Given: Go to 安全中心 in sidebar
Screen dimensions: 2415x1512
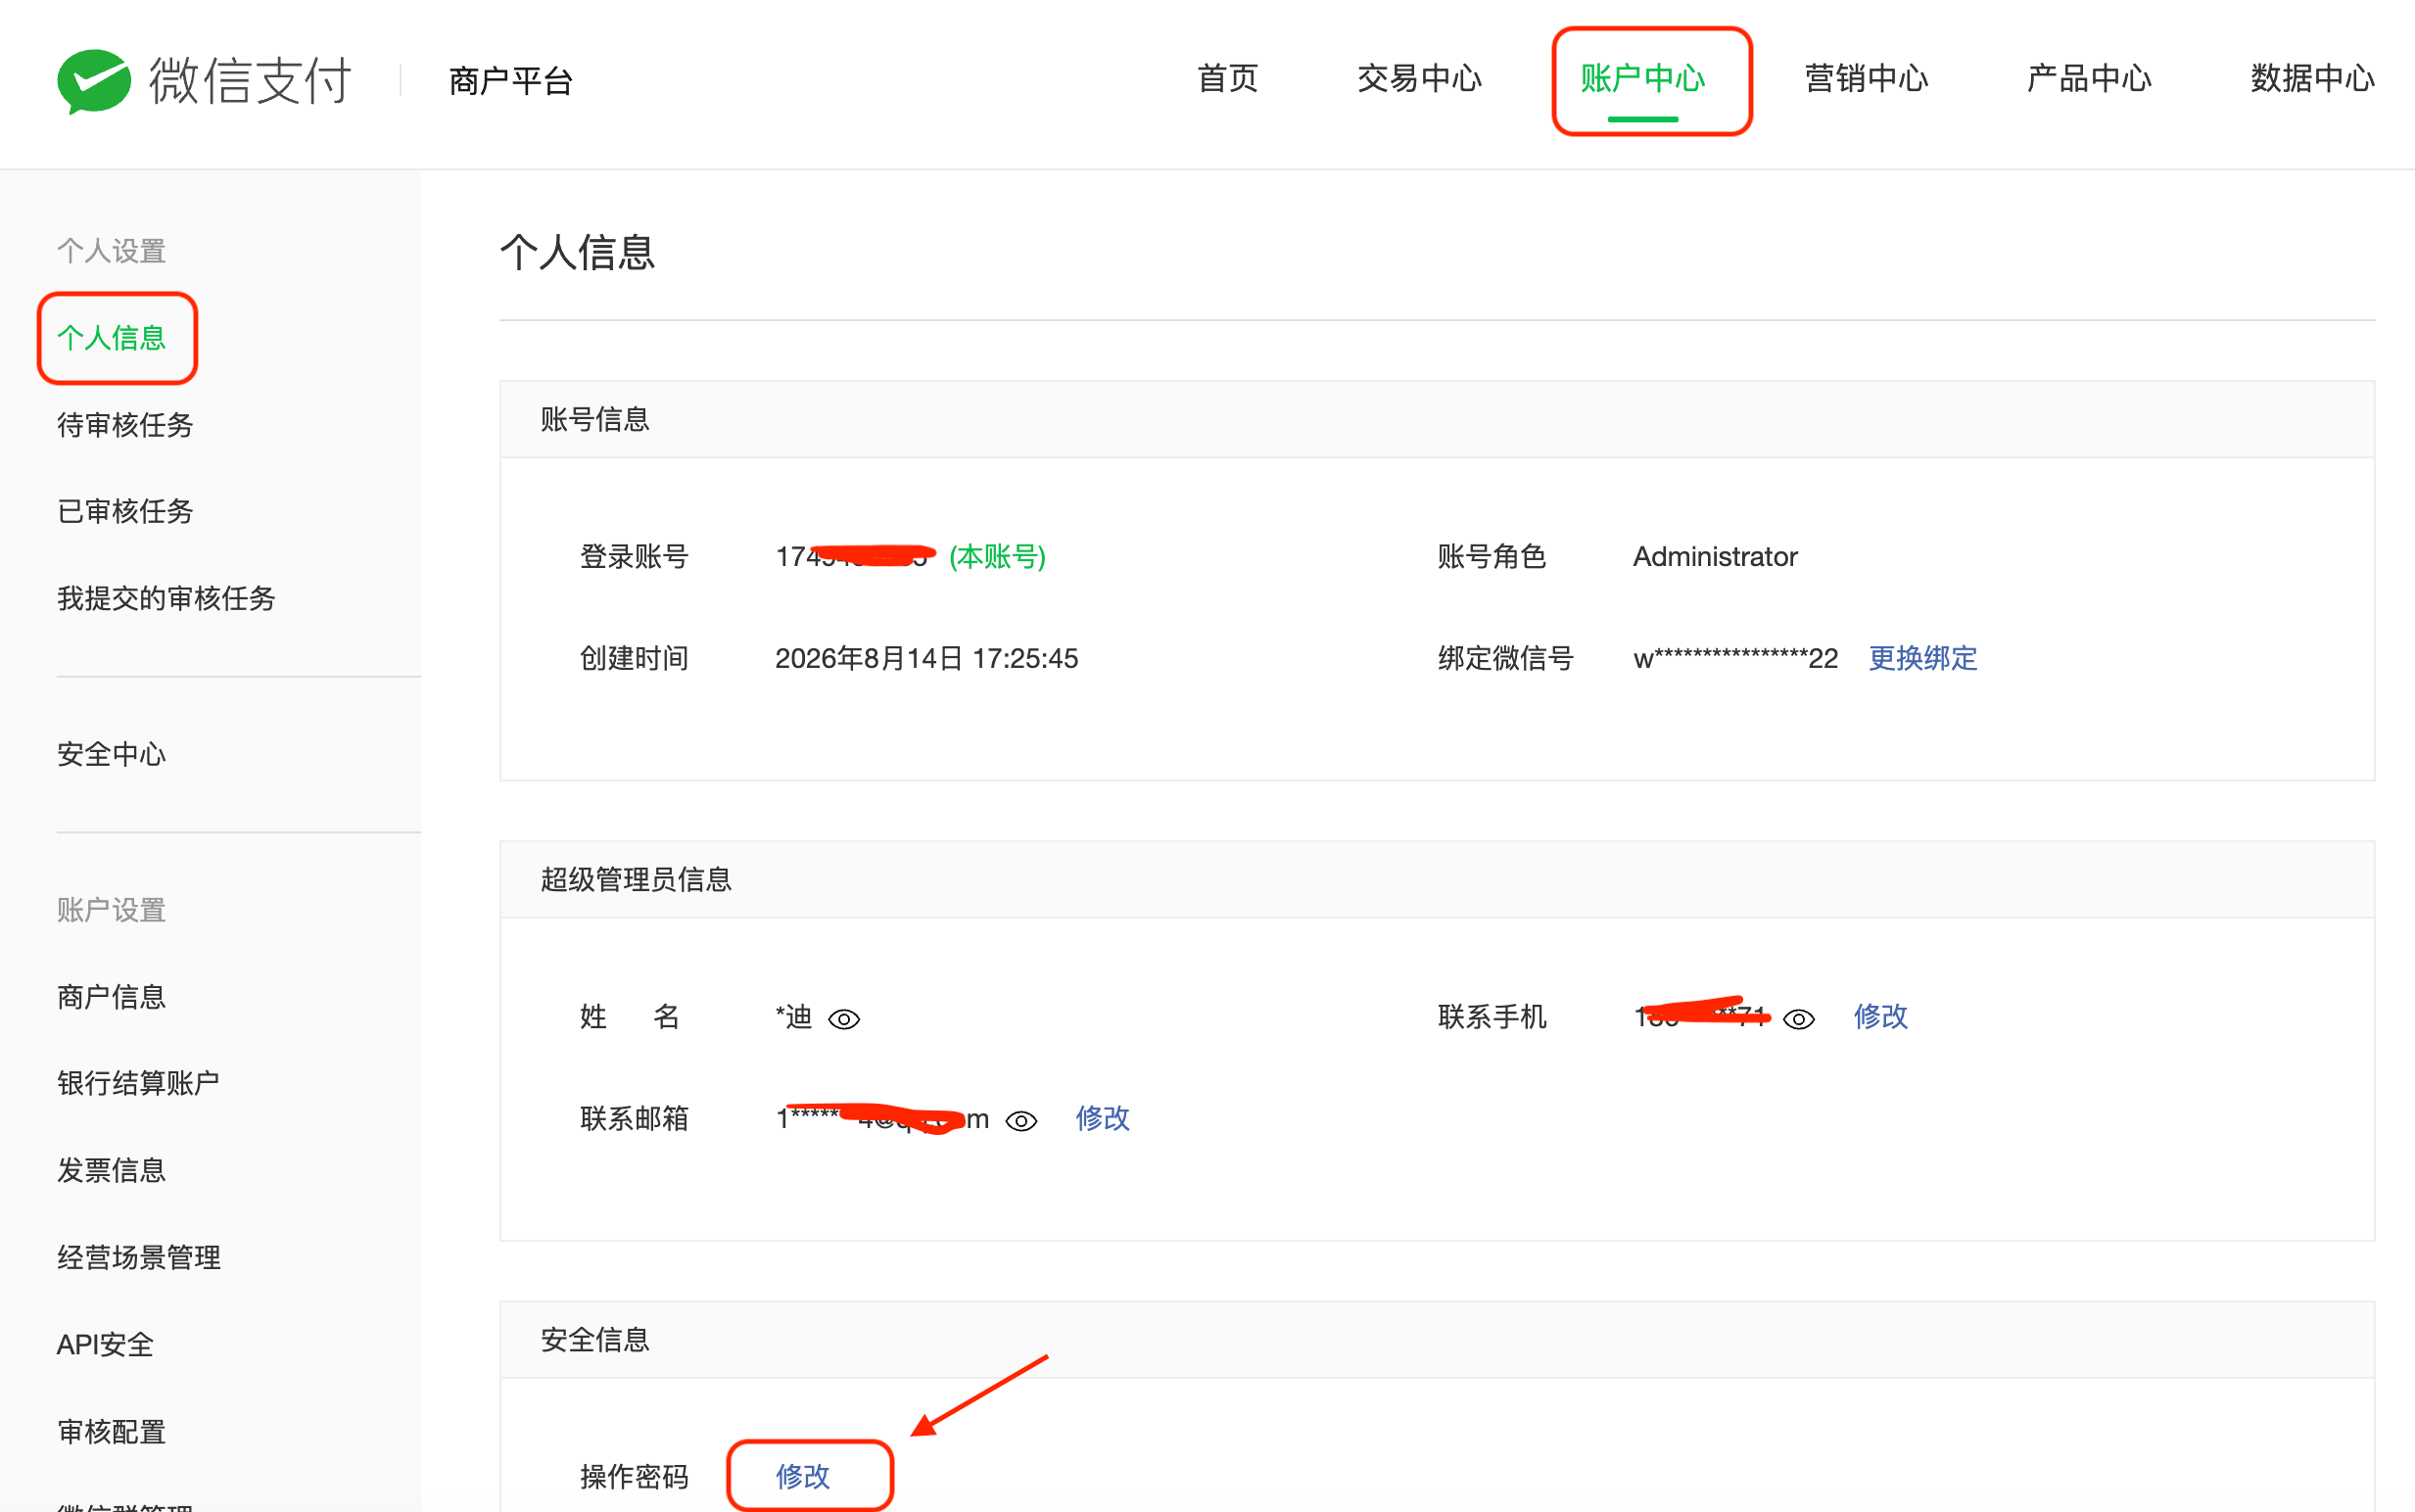Looking at the screenshot, I should [111, 754].
